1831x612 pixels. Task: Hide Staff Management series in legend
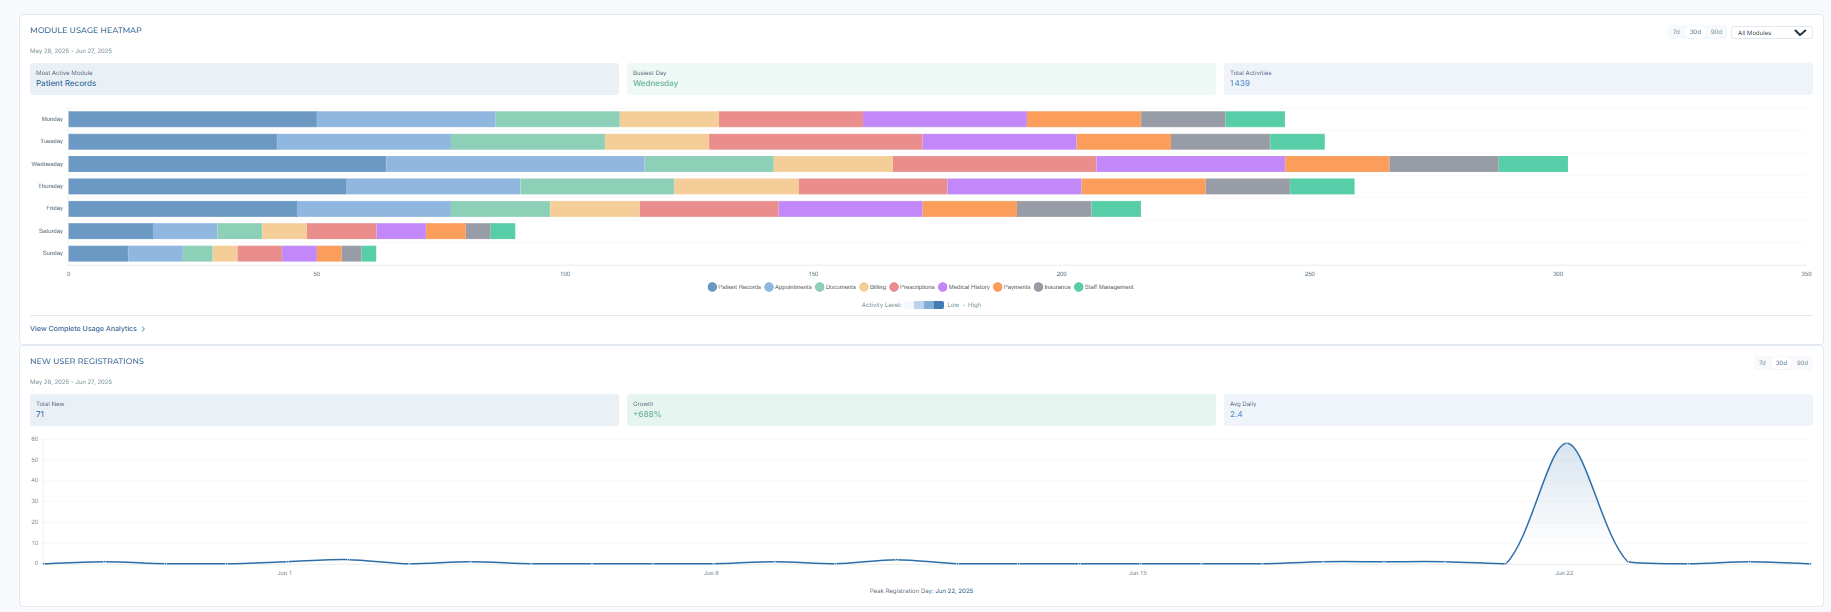pyautogui.click(x=1079, y=287)
